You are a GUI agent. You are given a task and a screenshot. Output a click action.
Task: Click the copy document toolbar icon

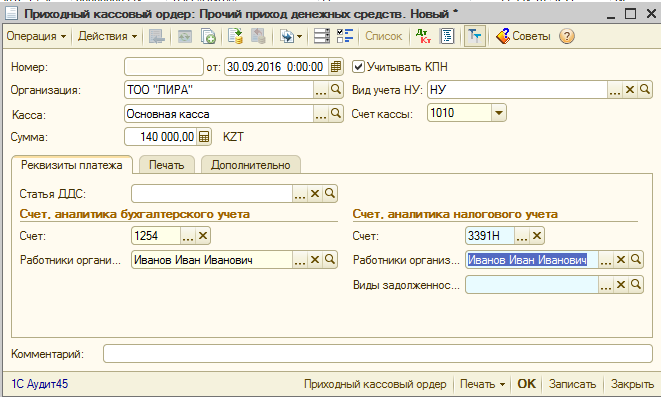point(208,36)
